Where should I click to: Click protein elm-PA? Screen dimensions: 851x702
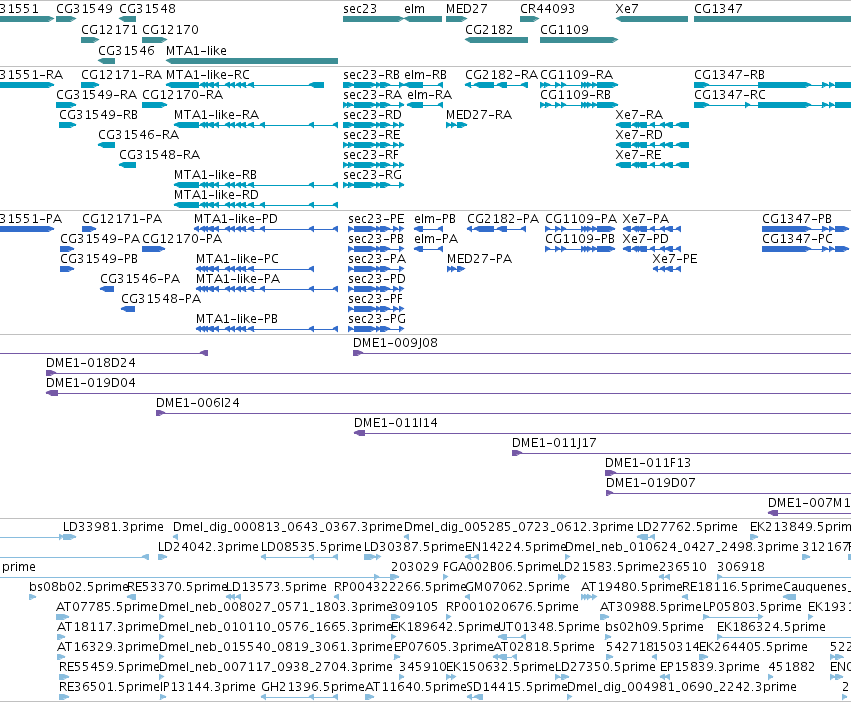pos(428,249)
